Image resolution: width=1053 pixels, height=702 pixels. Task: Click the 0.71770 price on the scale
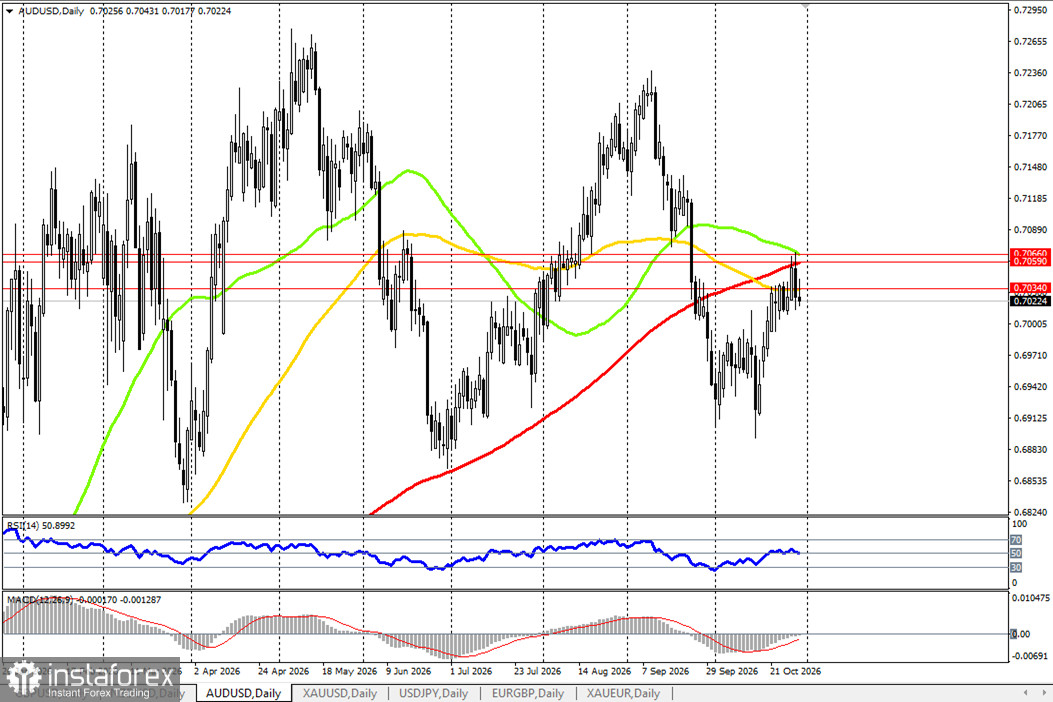point(1029,136)
